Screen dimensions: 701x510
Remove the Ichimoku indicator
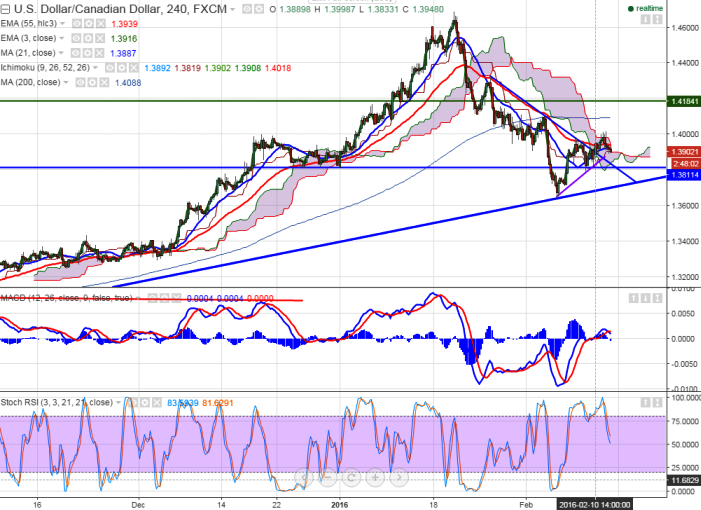click(134, 68)
